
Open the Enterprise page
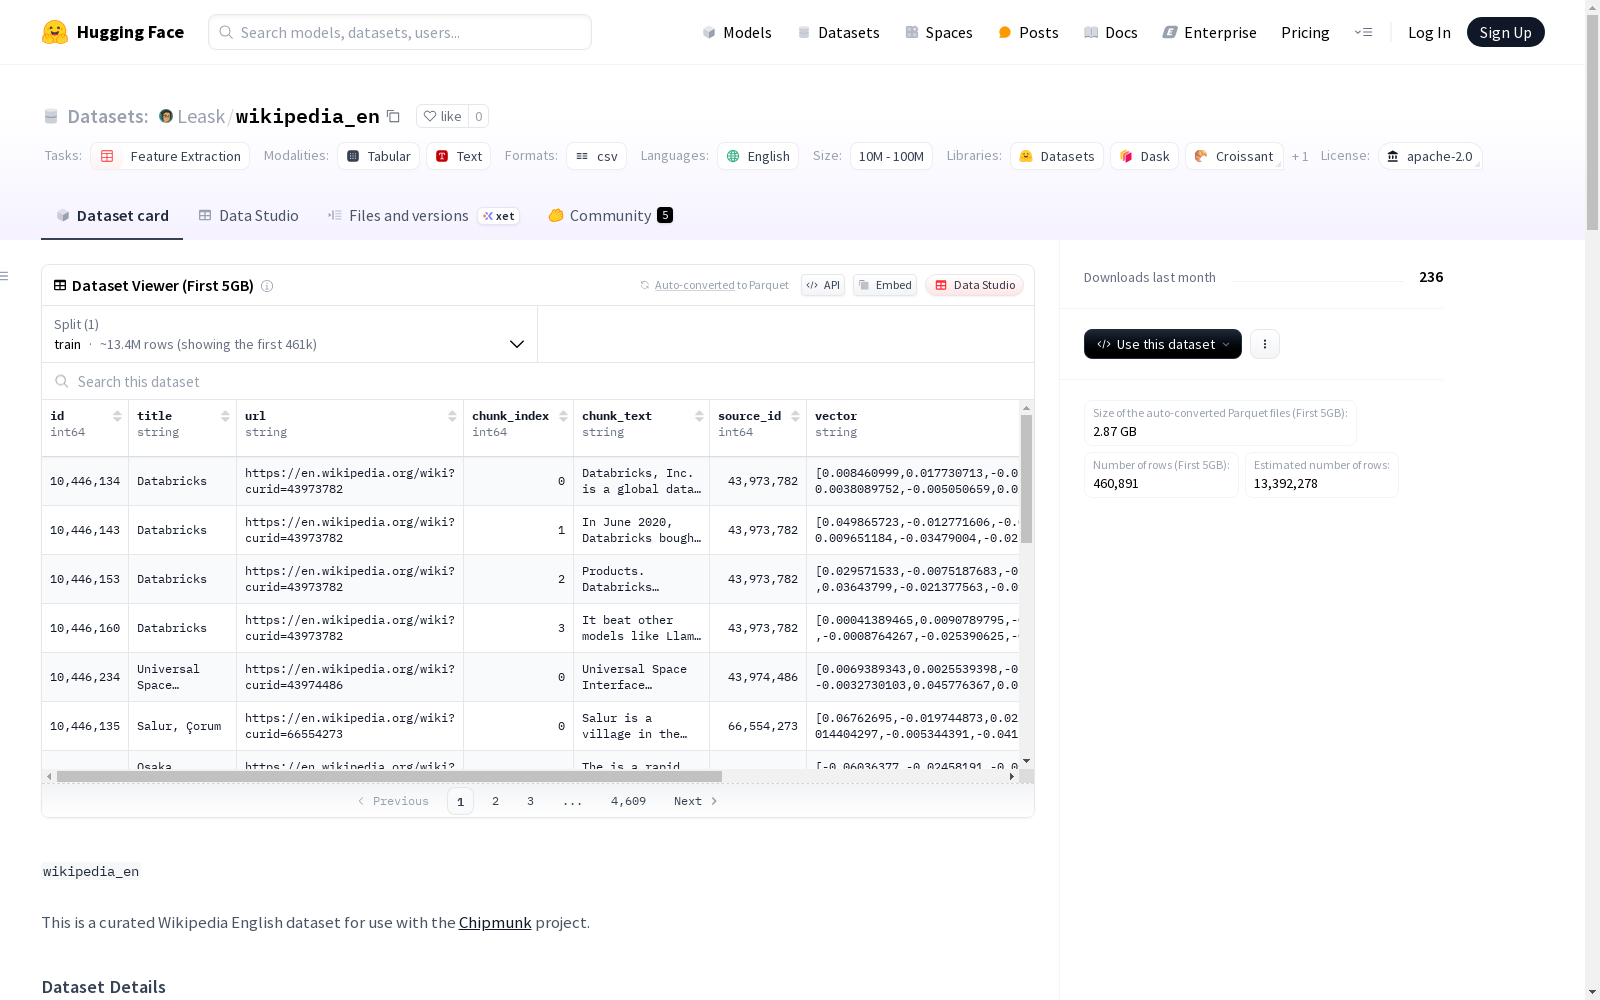coord(1210,32)
